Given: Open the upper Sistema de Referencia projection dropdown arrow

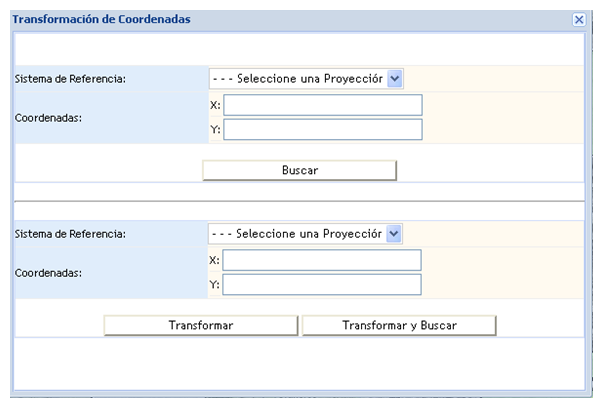Looking at the screenshot, I should click(x=395, y=79).
